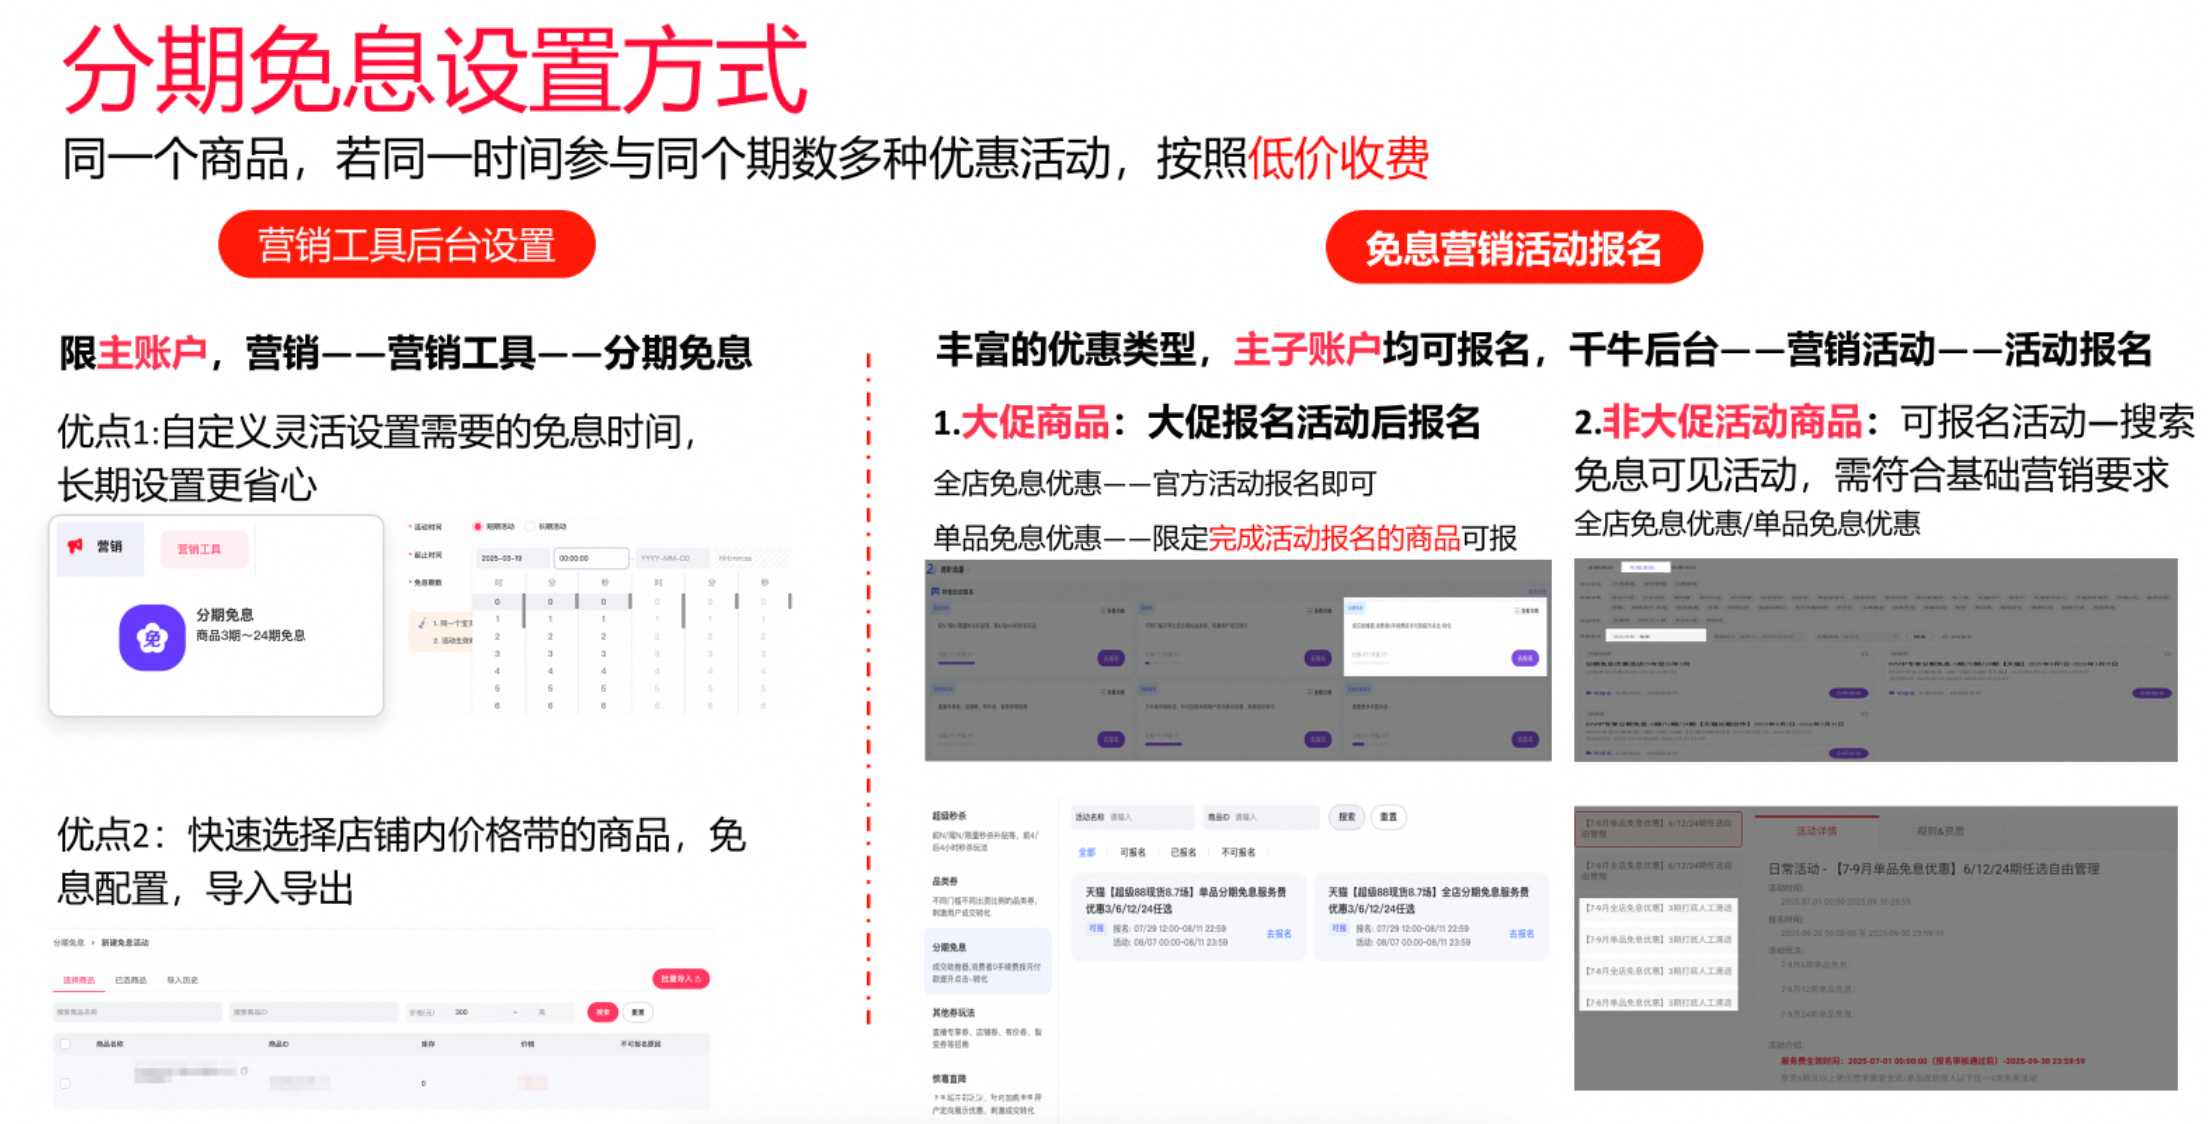Select the 已报名 filter tab
This screenshot has width=2208, height=1124.
click(x=1183, y=853)
